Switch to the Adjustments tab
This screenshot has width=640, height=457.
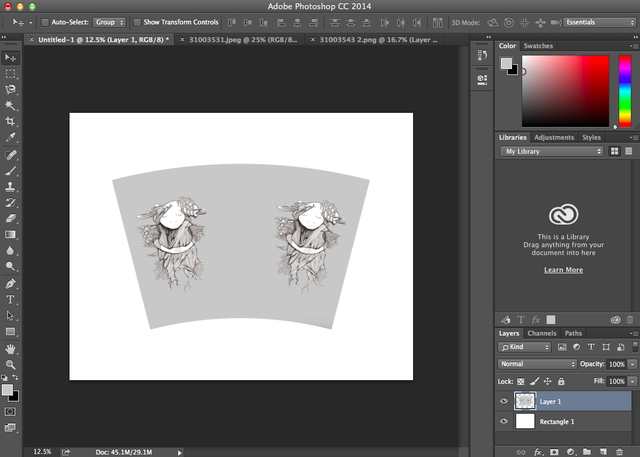pyautogui.click(x=554, y=138)
